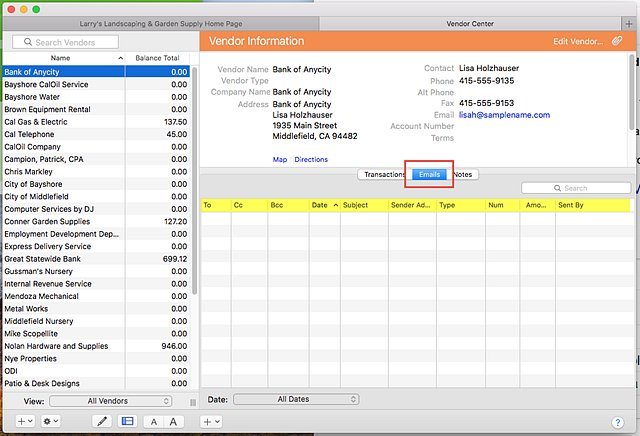Click the pencil edit icon
640x436 pixels.
102,421
